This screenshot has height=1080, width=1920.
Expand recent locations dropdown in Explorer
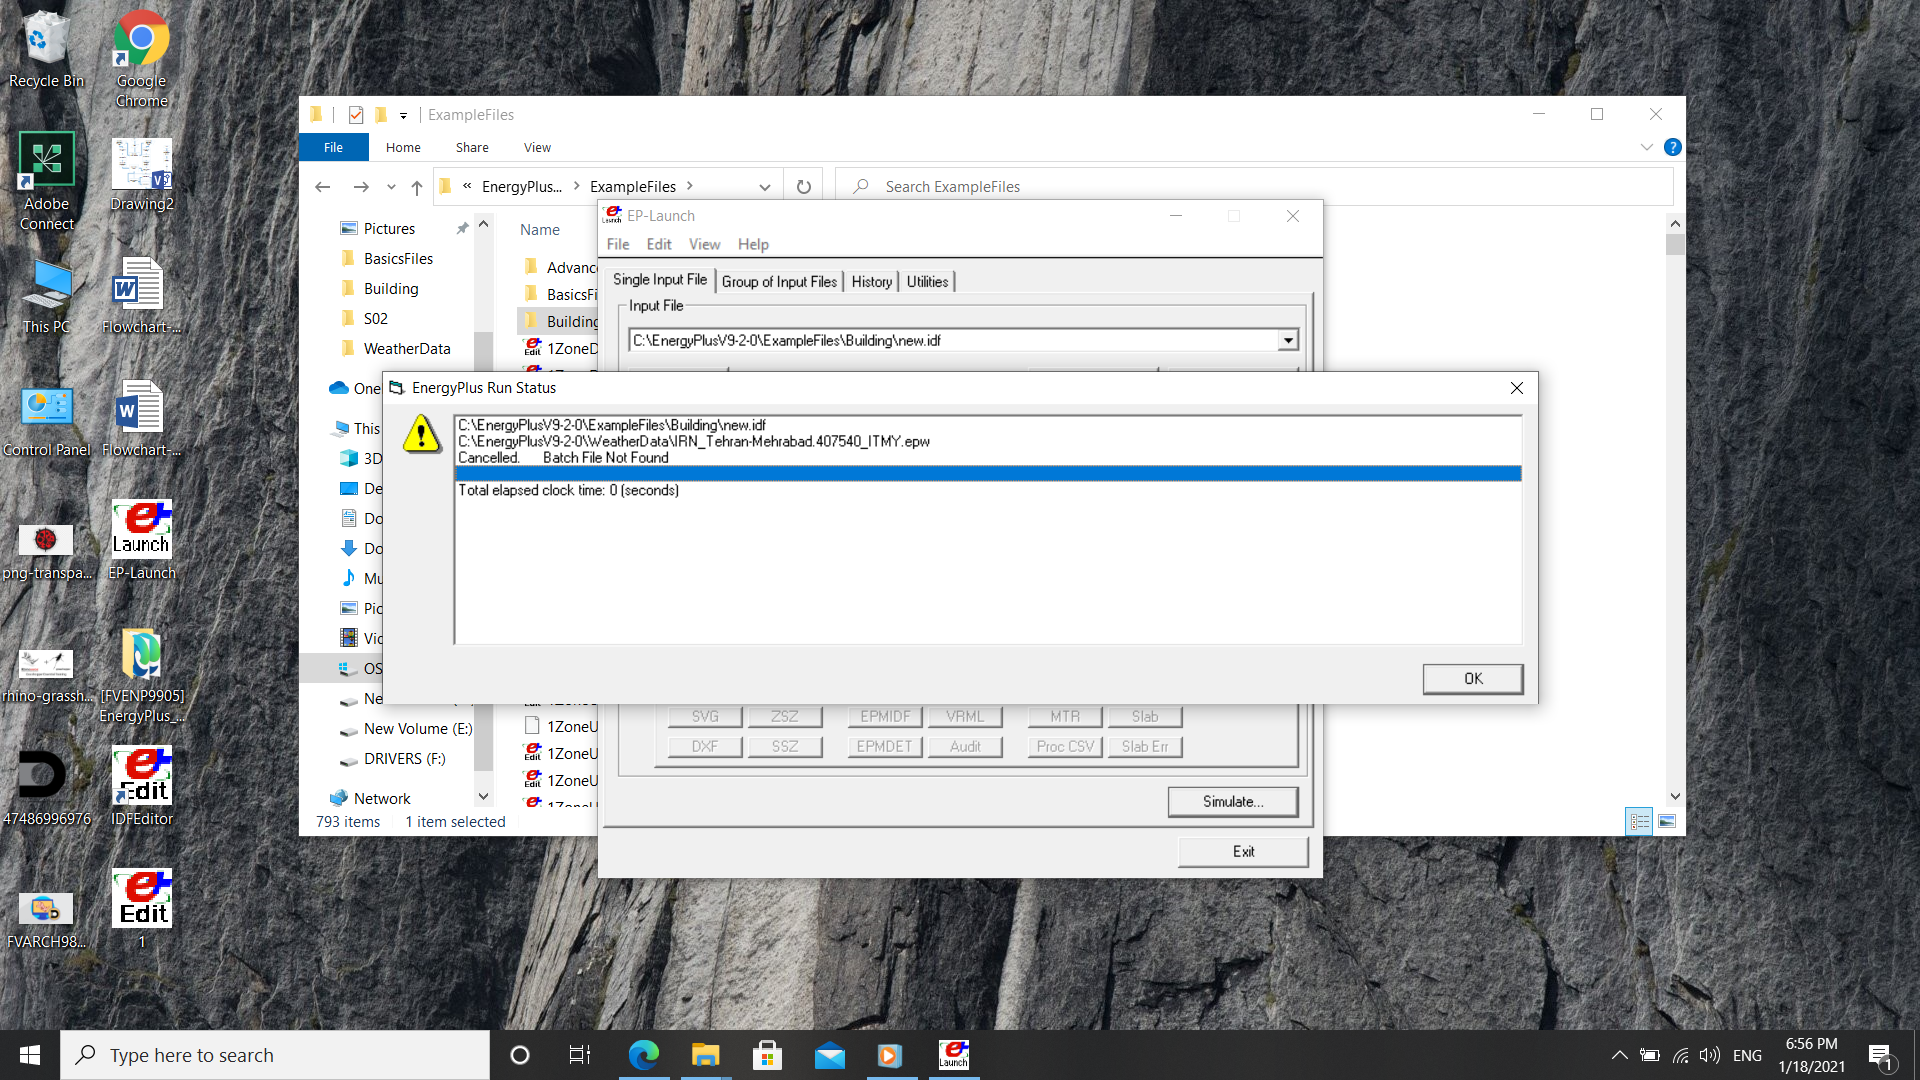tap(391, 187)
